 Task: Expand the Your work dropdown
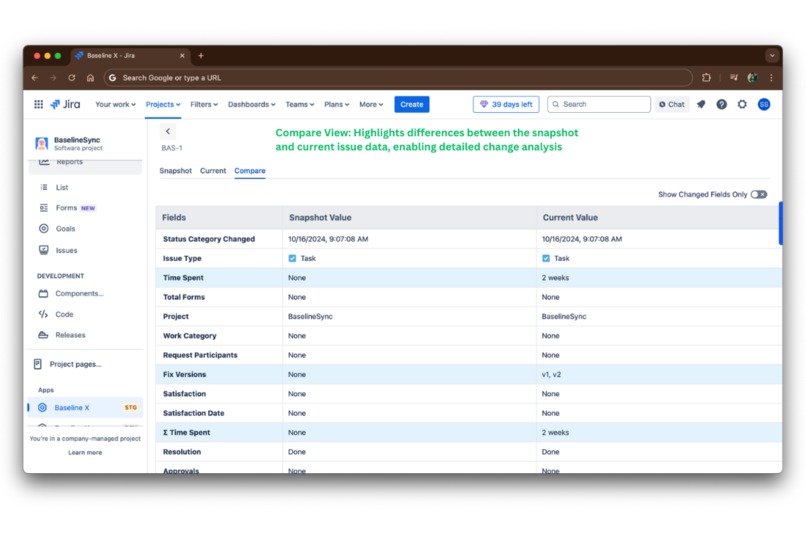[116, 104]
